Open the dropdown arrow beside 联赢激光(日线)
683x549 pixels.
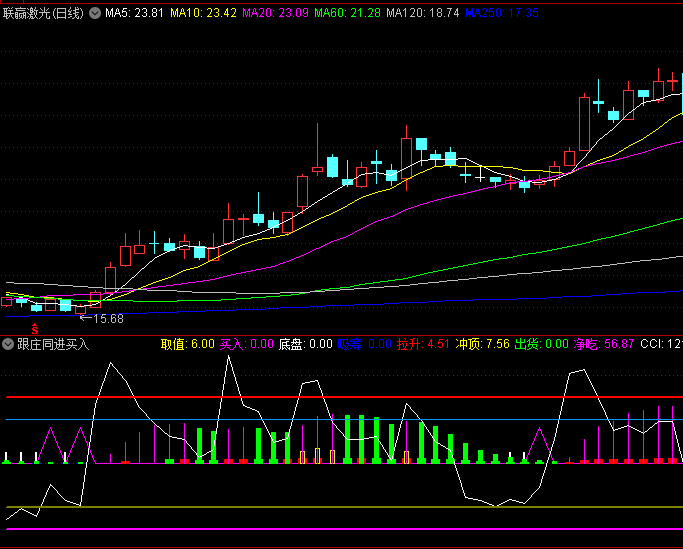[95, 13]
